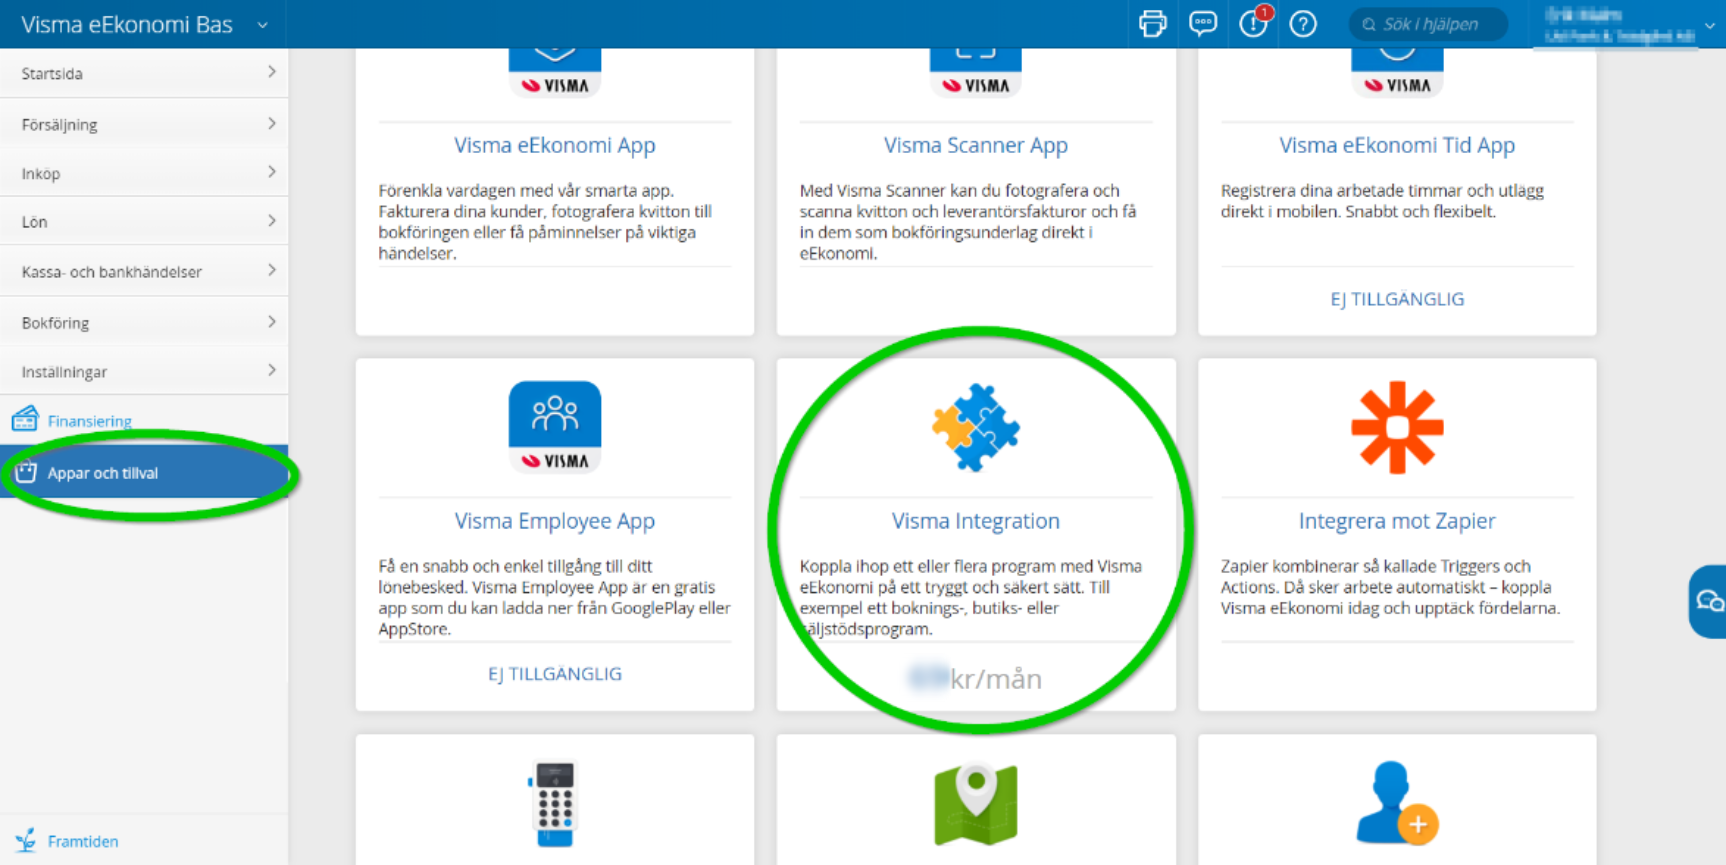Expand the Startsida chevron

272,72
